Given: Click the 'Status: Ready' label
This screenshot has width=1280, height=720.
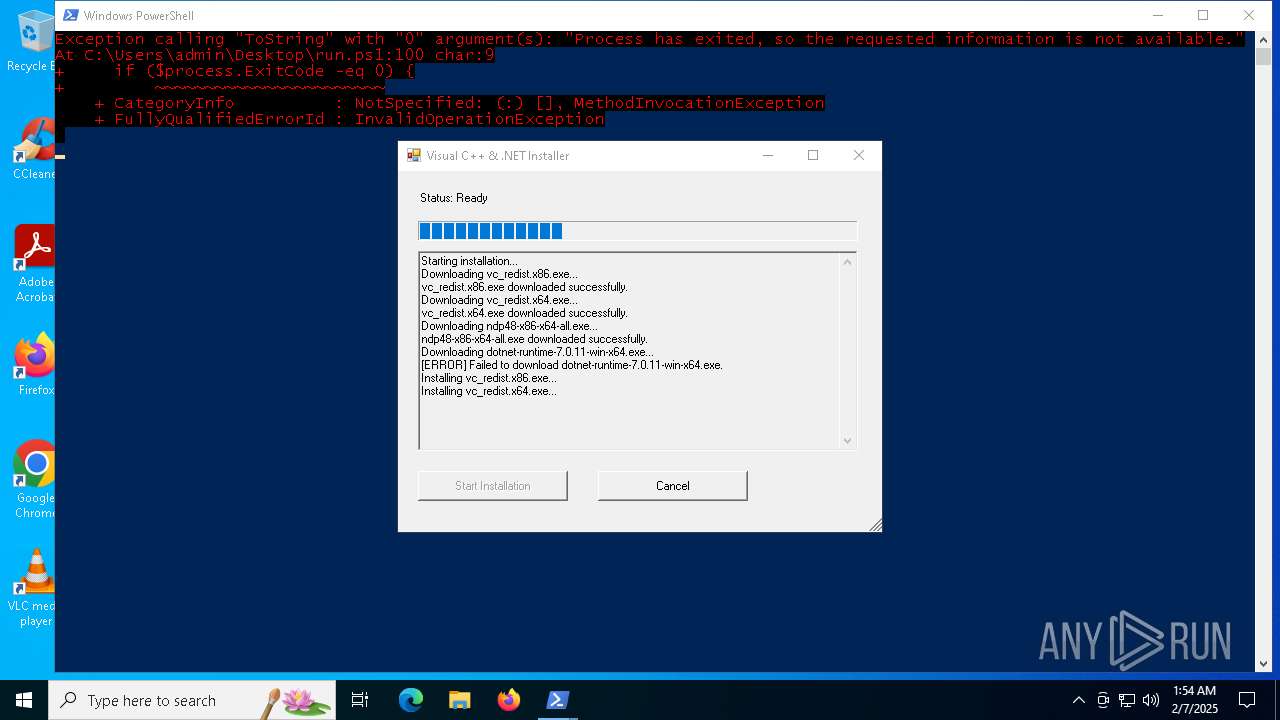Looking at the screenshot, I should pyautogui.click(x=454, y=198).
